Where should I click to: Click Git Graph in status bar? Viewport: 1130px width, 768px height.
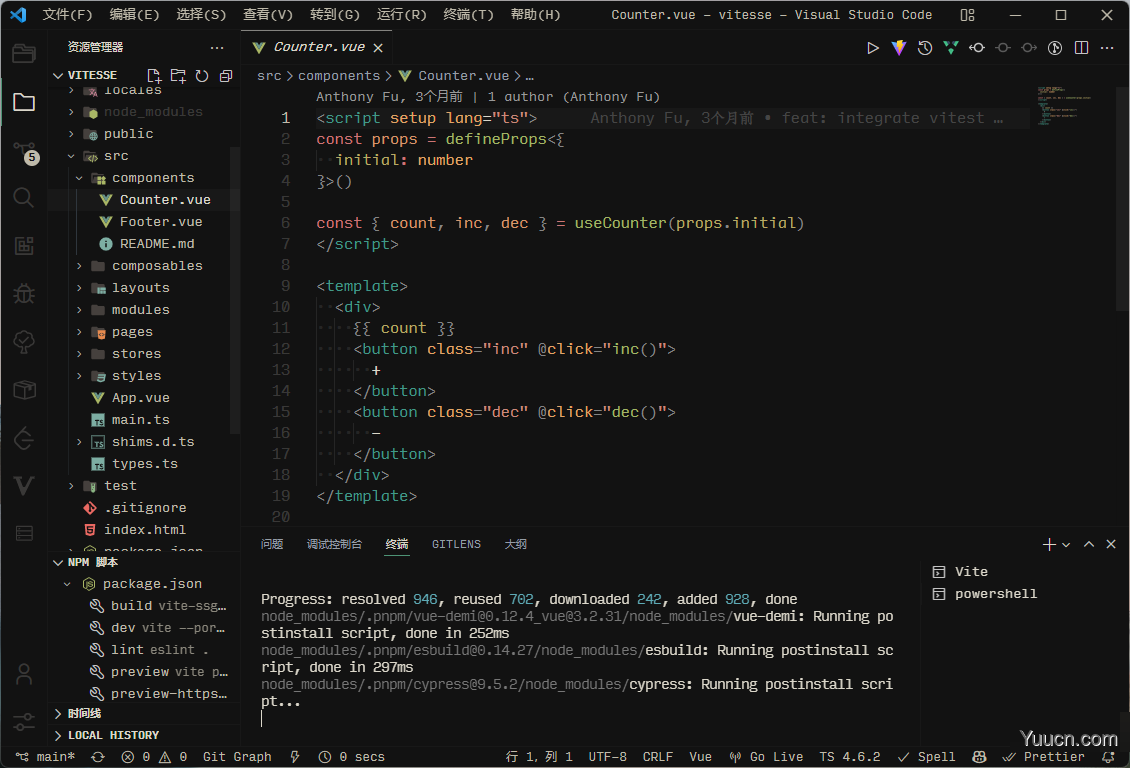pyautogui.click(x=237, y=757)
